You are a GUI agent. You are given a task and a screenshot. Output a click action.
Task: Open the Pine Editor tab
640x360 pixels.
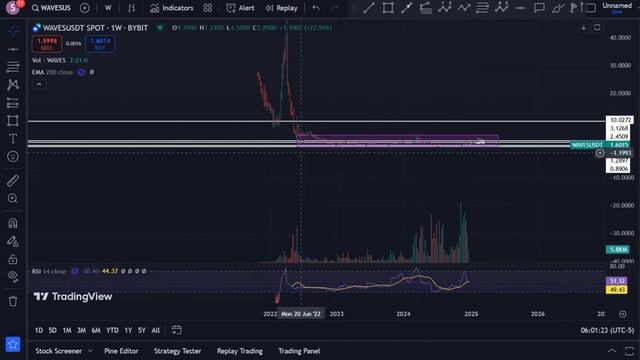pyautogui.click(x=121, y=351)
